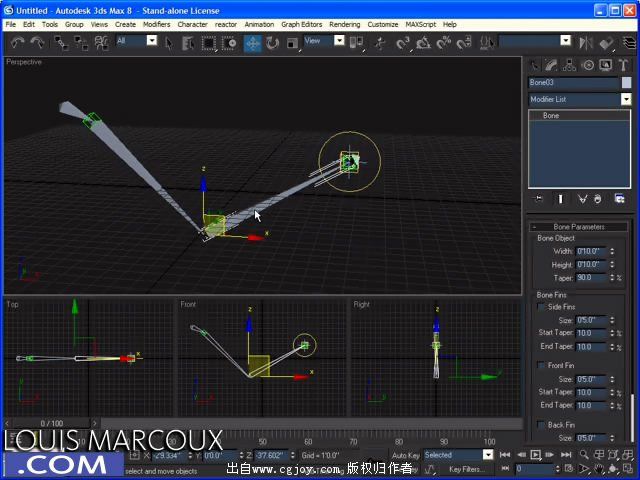Step to the Previous Frame button
This screenshot has width=640, height=480.
(521, 454)
